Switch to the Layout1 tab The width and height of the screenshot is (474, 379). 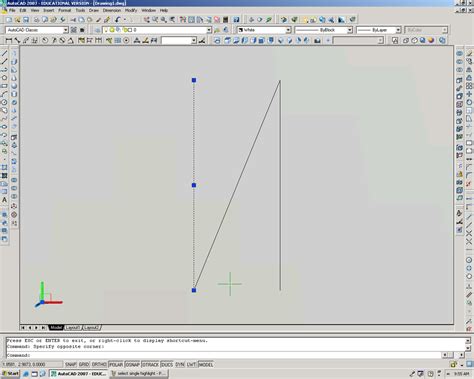(72, 328)
